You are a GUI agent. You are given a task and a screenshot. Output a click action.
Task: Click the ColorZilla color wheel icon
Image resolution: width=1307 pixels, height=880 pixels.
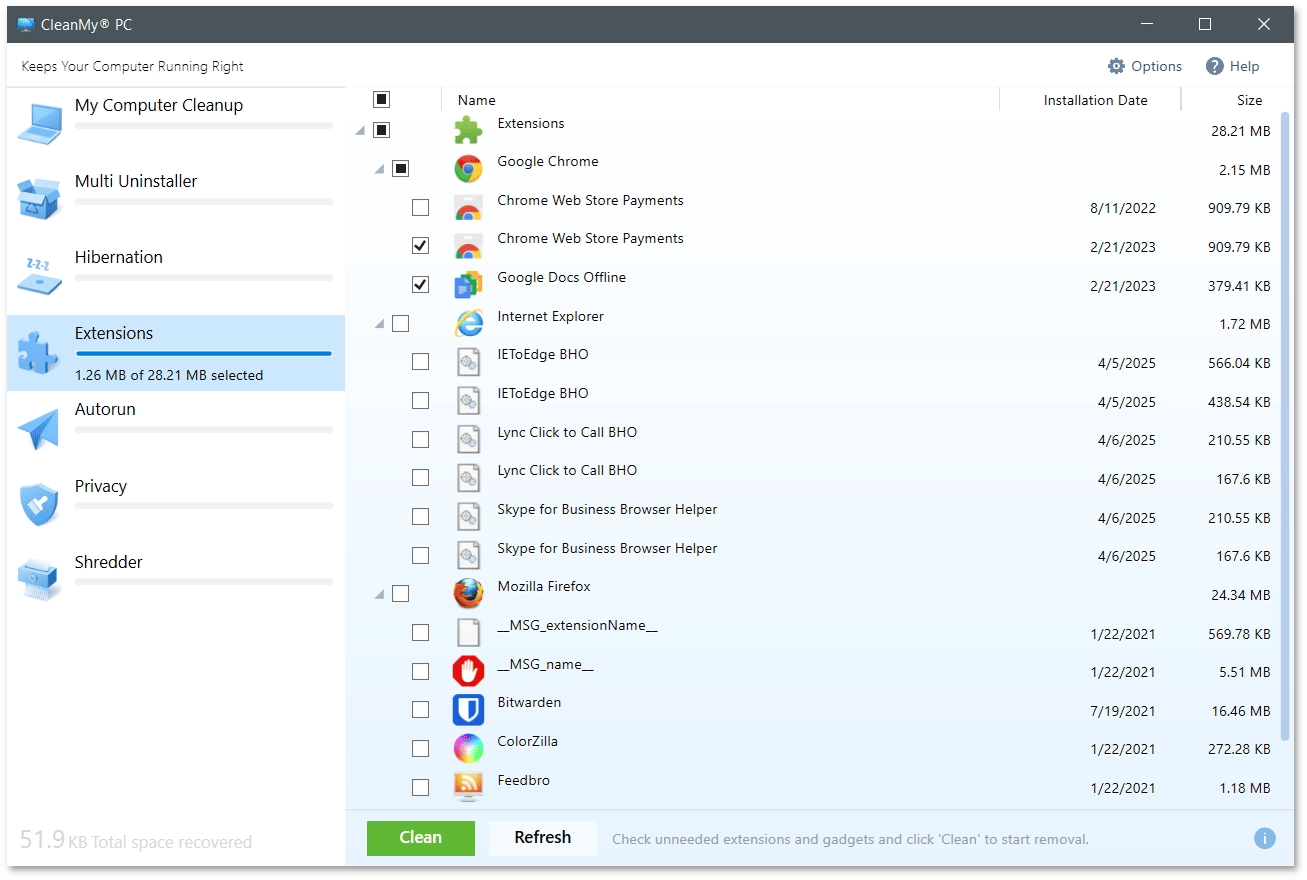pyautogui.click(x=468, y=748)
